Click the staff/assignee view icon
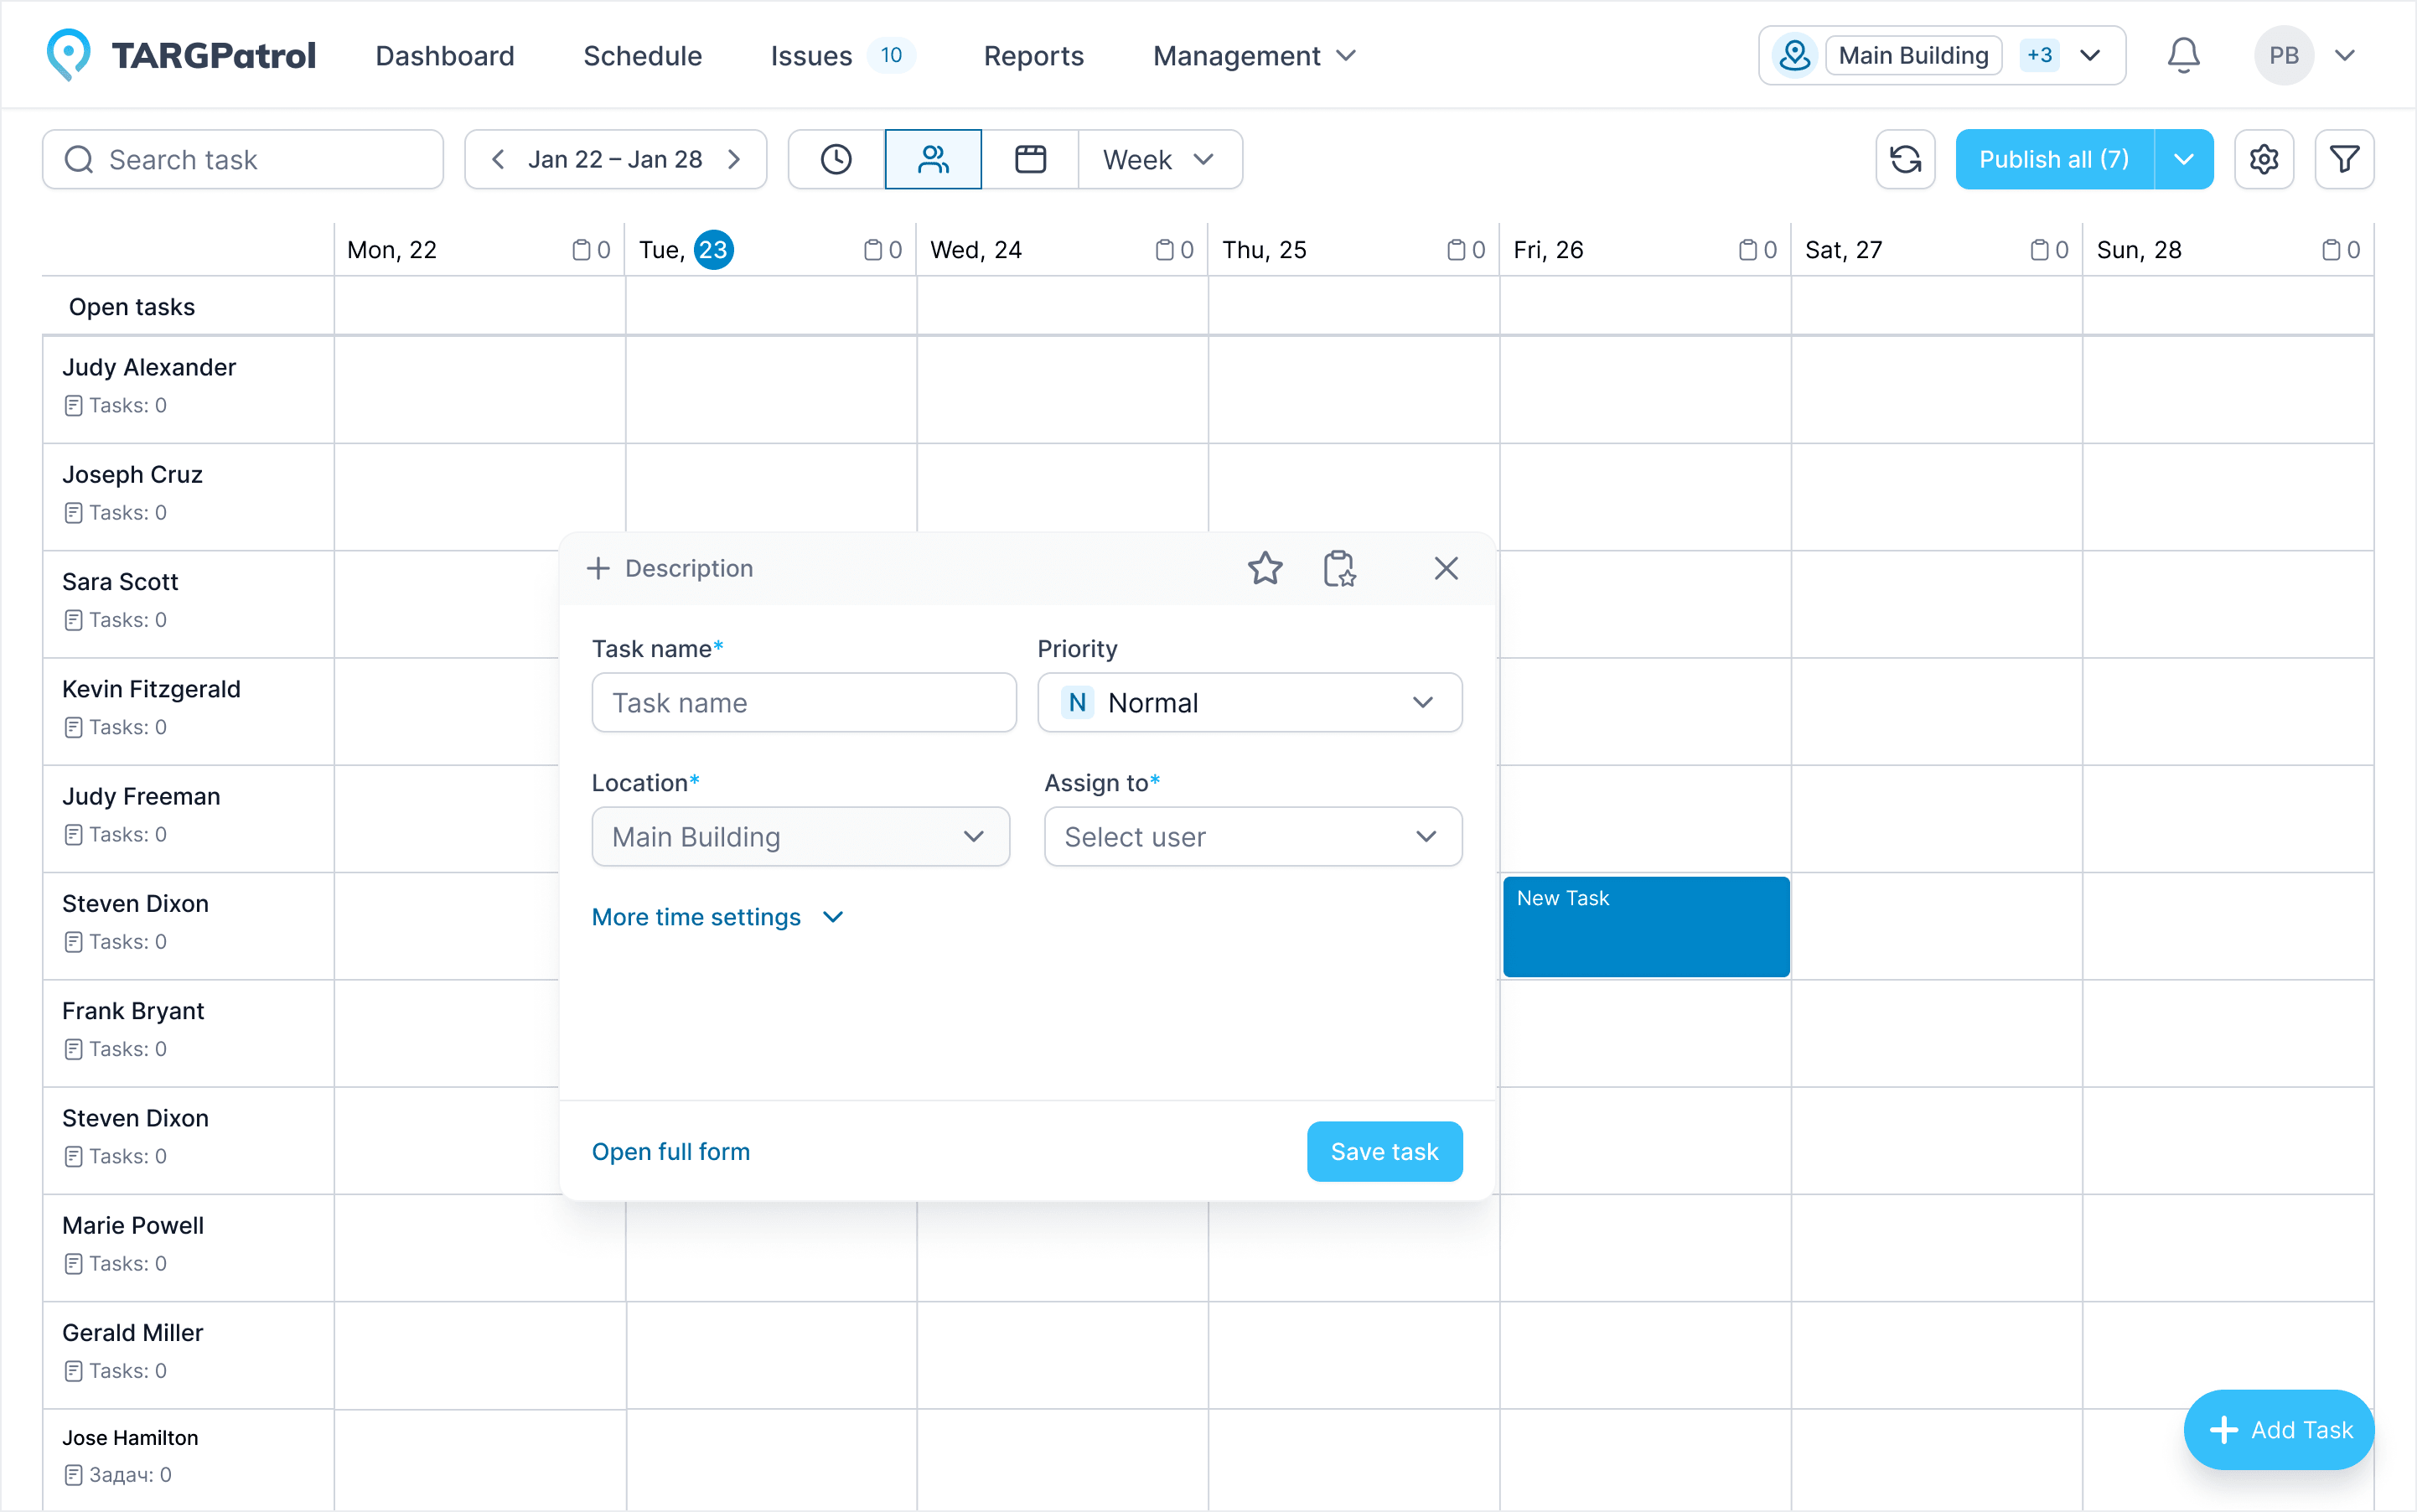2417x1512 pixels. tap(934, 160)
